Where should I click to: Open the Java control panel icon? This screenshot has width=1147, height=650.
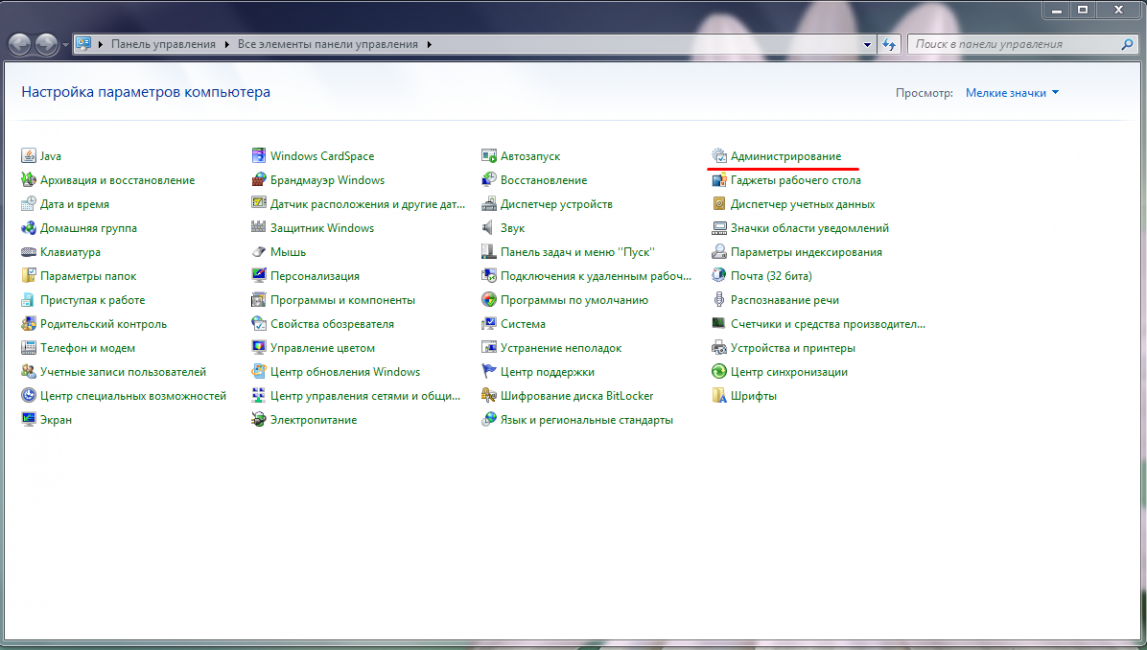29,156
